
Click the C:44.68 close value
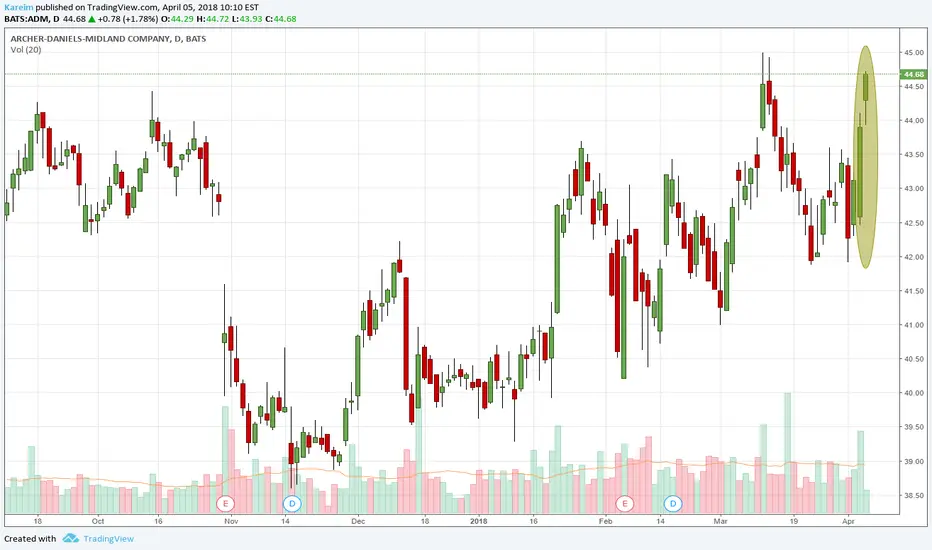click(x=281, y=19)
